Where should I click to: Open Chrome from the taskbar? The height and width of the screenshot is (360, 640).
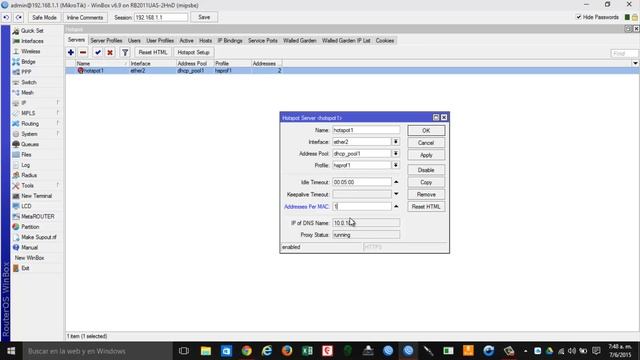click(x=247, y=351)
